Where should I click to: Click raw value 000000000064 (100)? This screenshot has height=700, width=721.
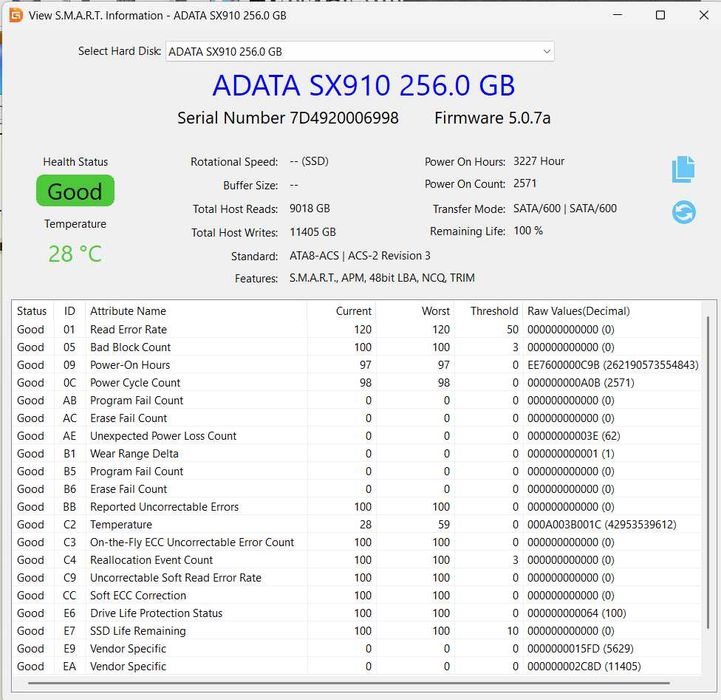(x=577, y=613)
